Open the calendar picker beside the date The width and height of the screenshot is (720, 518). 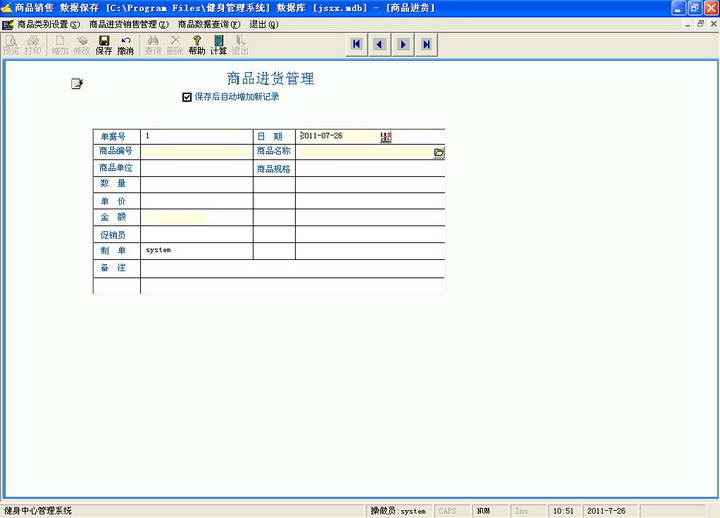pyautogui.click(x=386, y=136)
